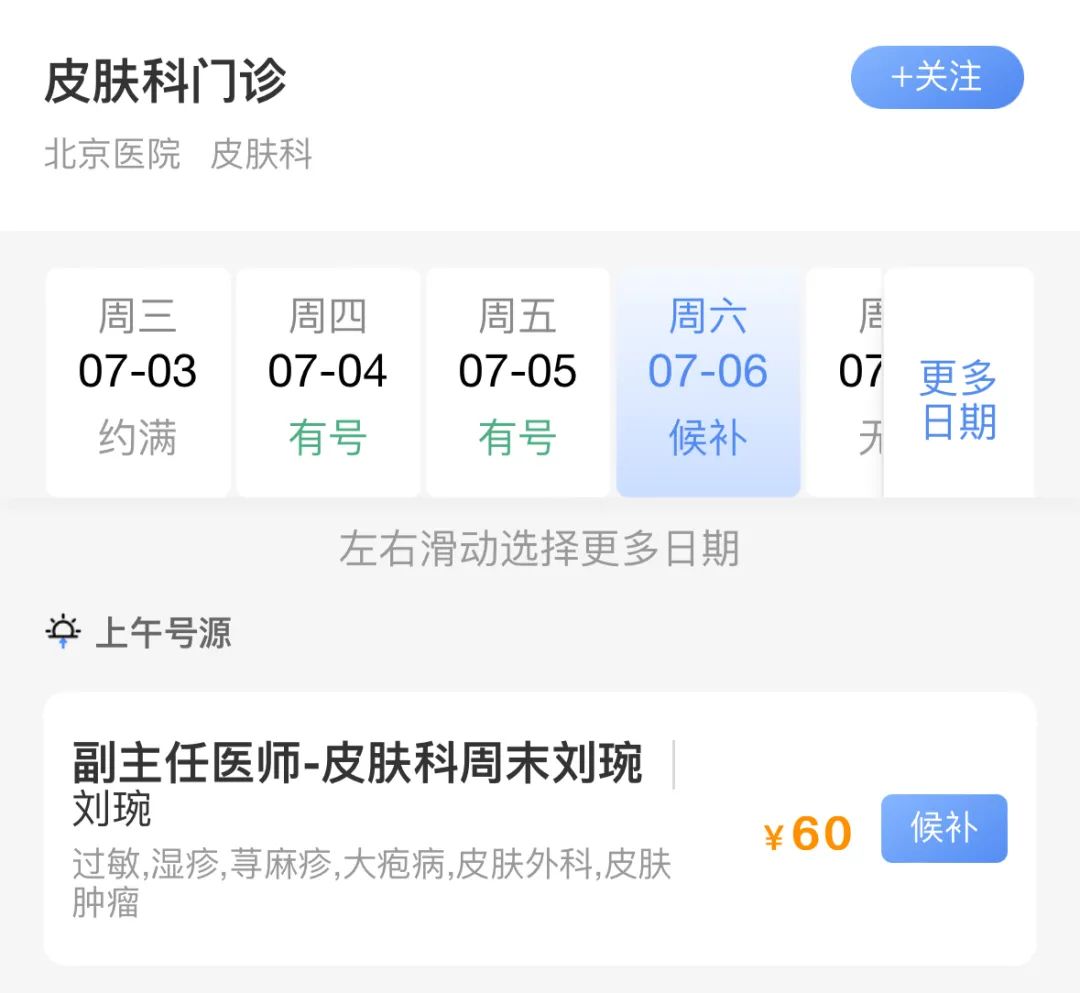Click the doctor name 刘琬 subtitle

(x=112, y=810)
